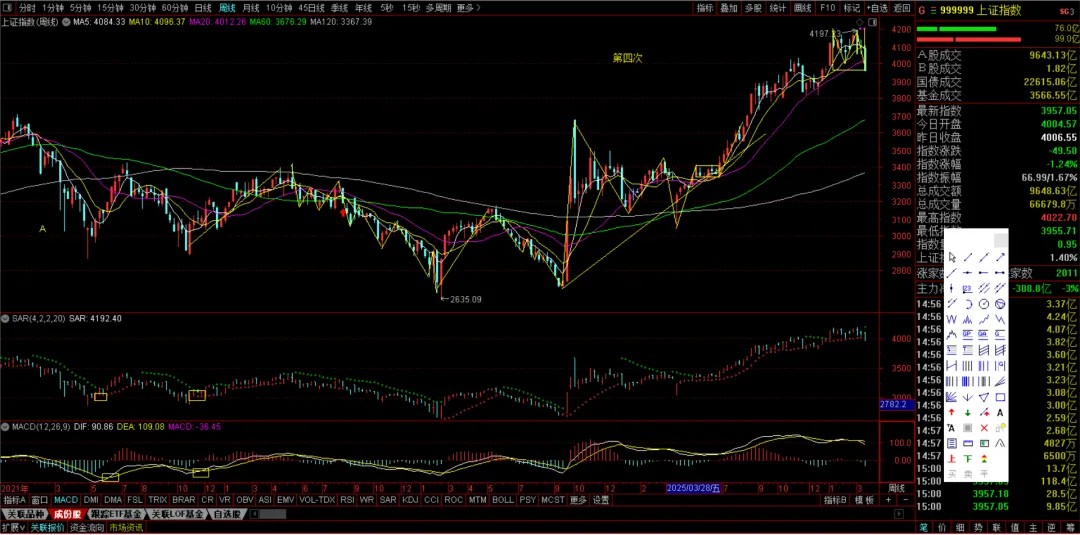Pick the circle with clock hand tool
Image resolution: width=1080 pixels, height=535 pixels.
984,304
